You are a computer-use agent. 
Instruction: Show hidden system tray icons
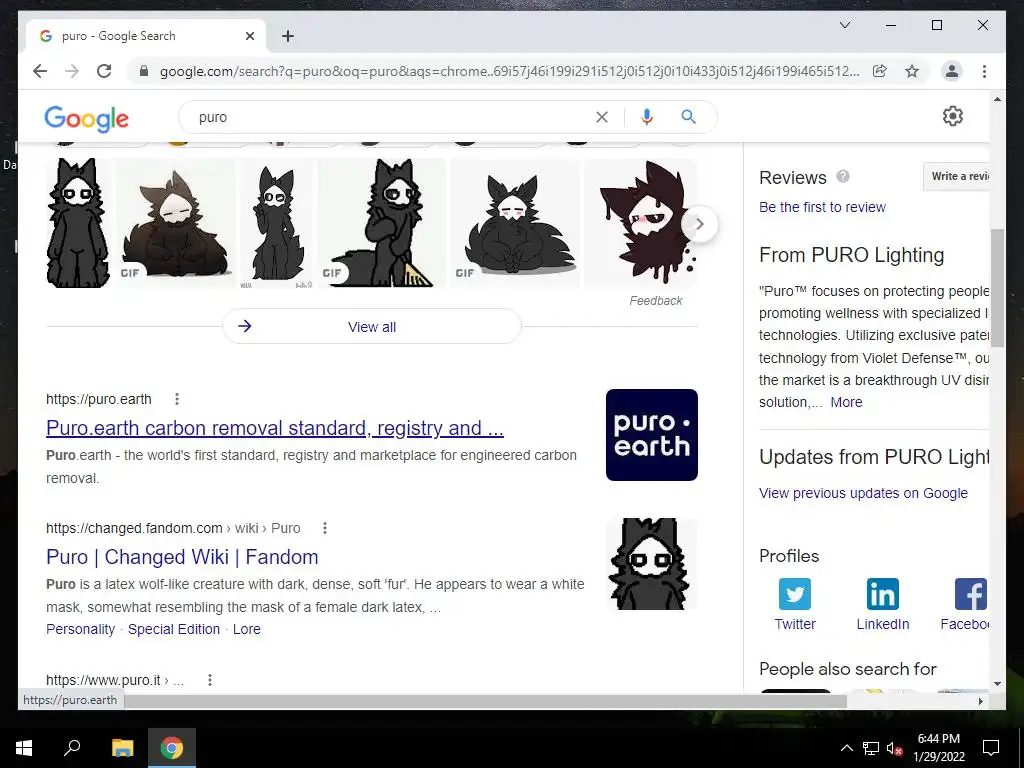[x=846, y=748]
